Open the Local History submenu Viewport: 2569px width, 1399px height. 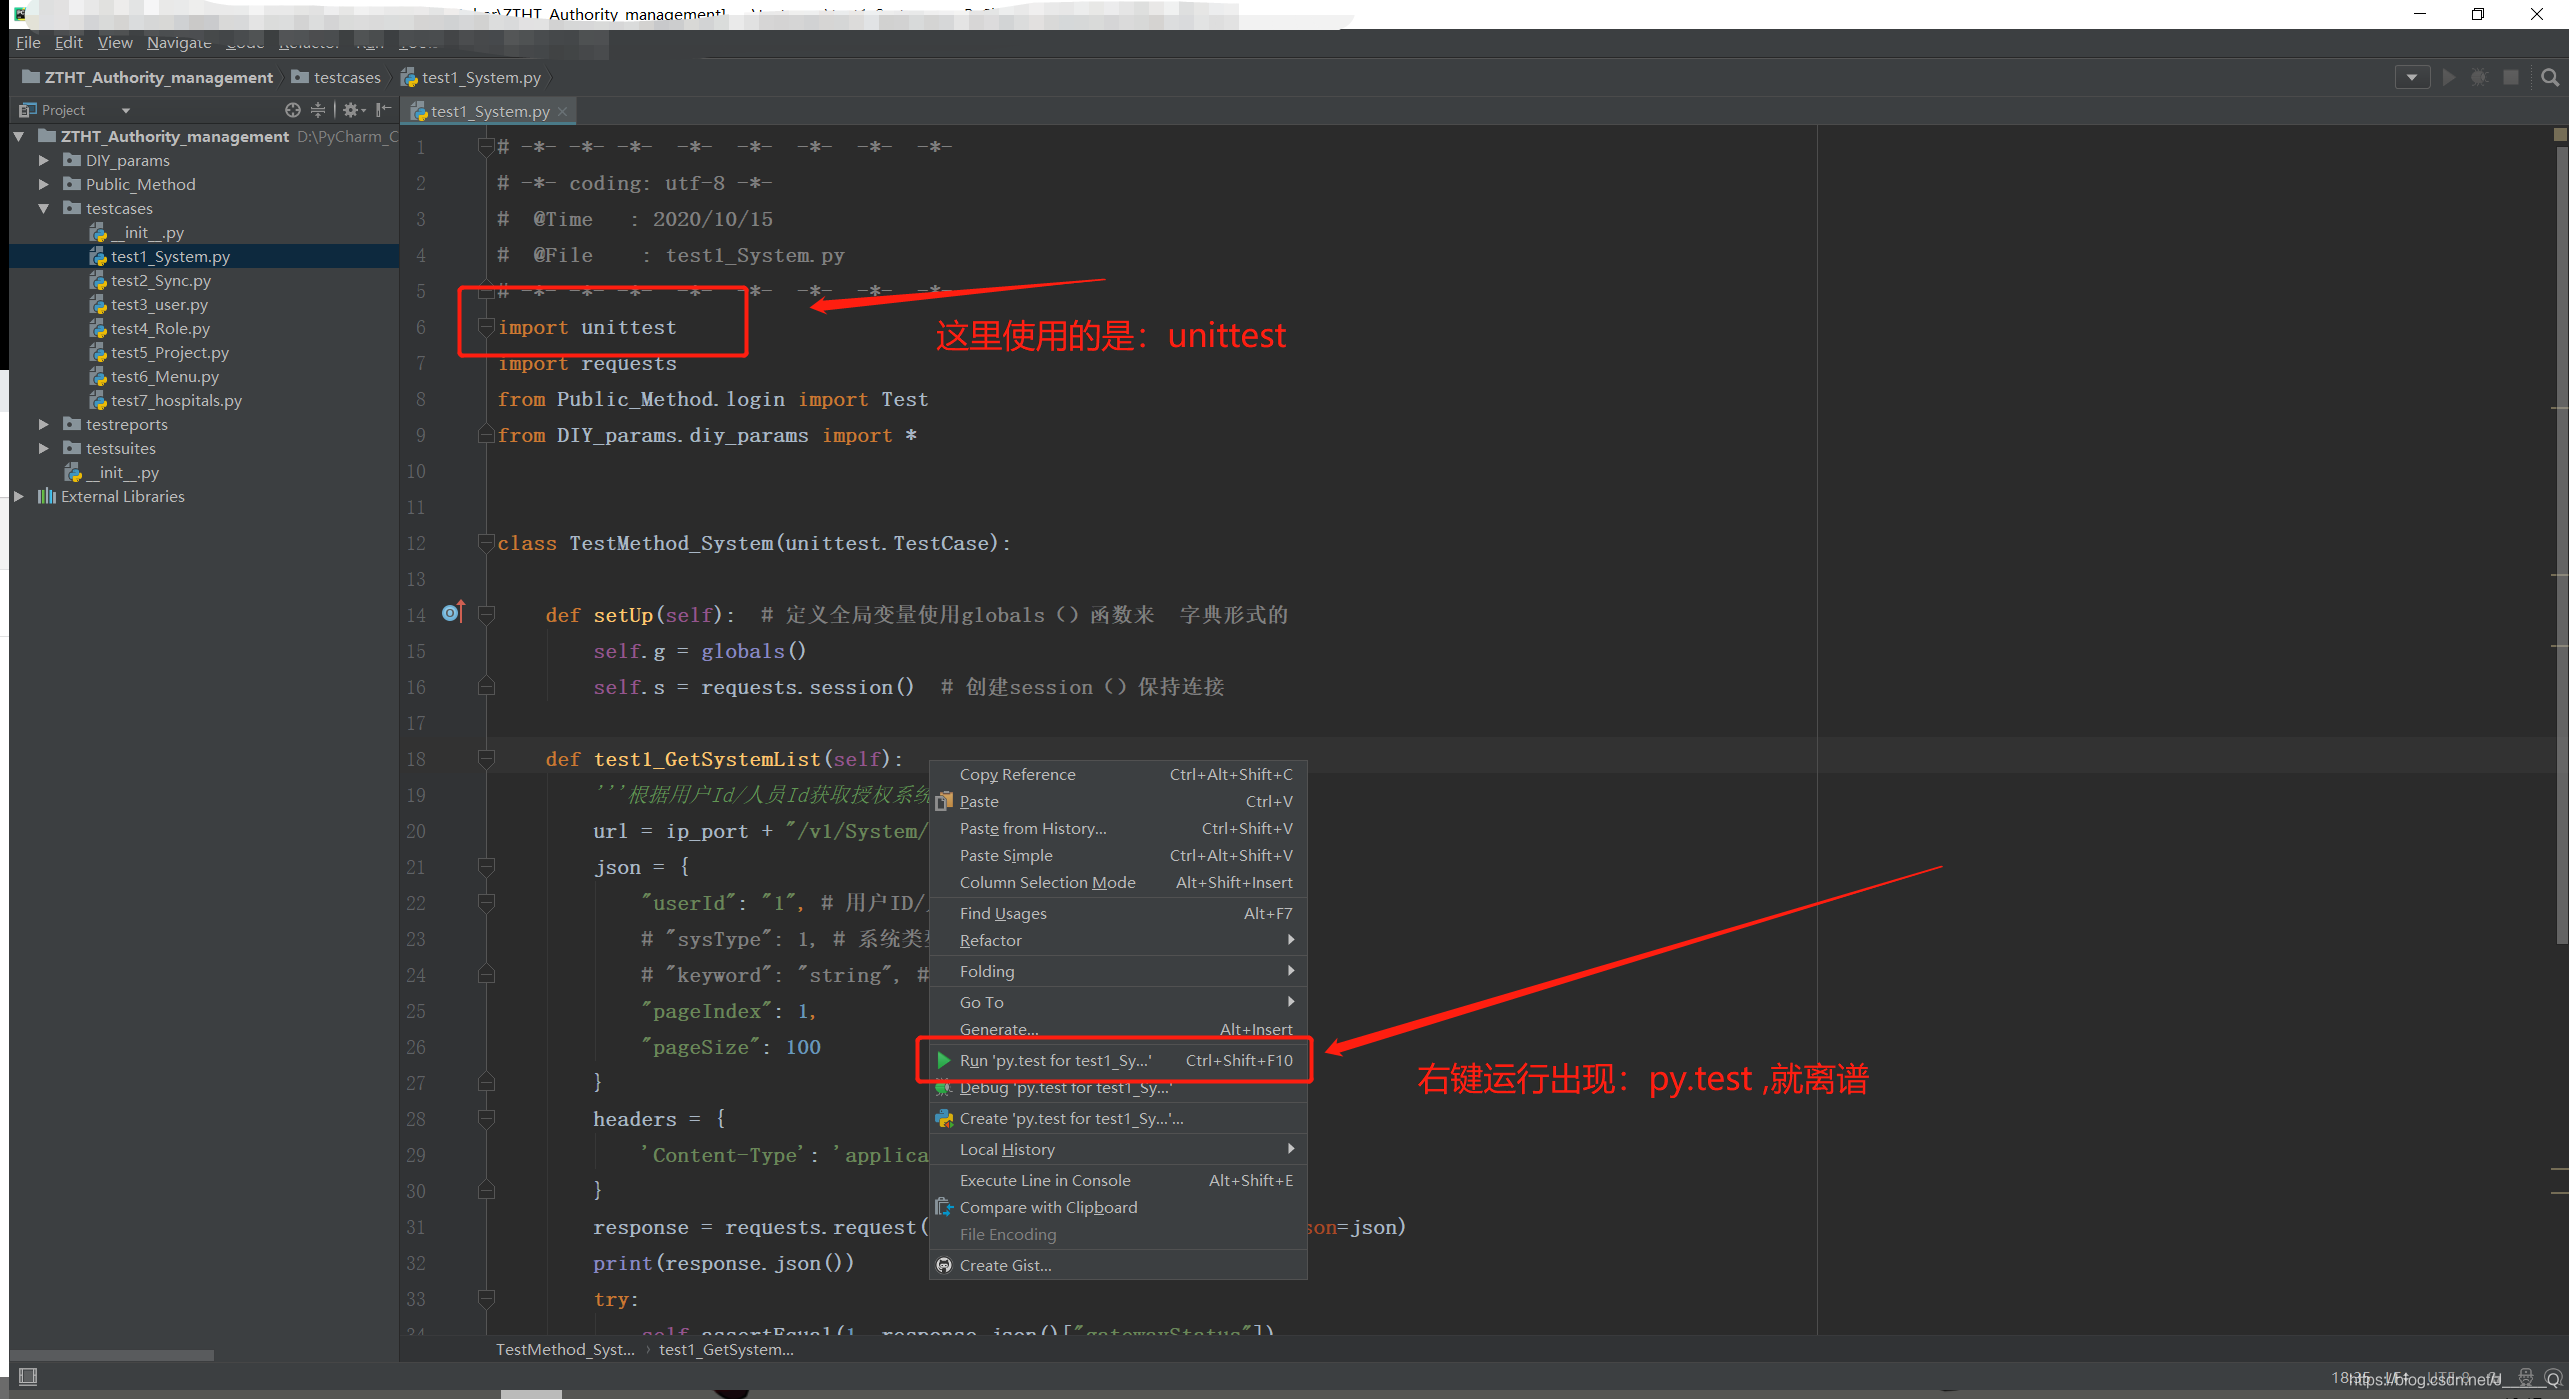click(1118, 1149)
